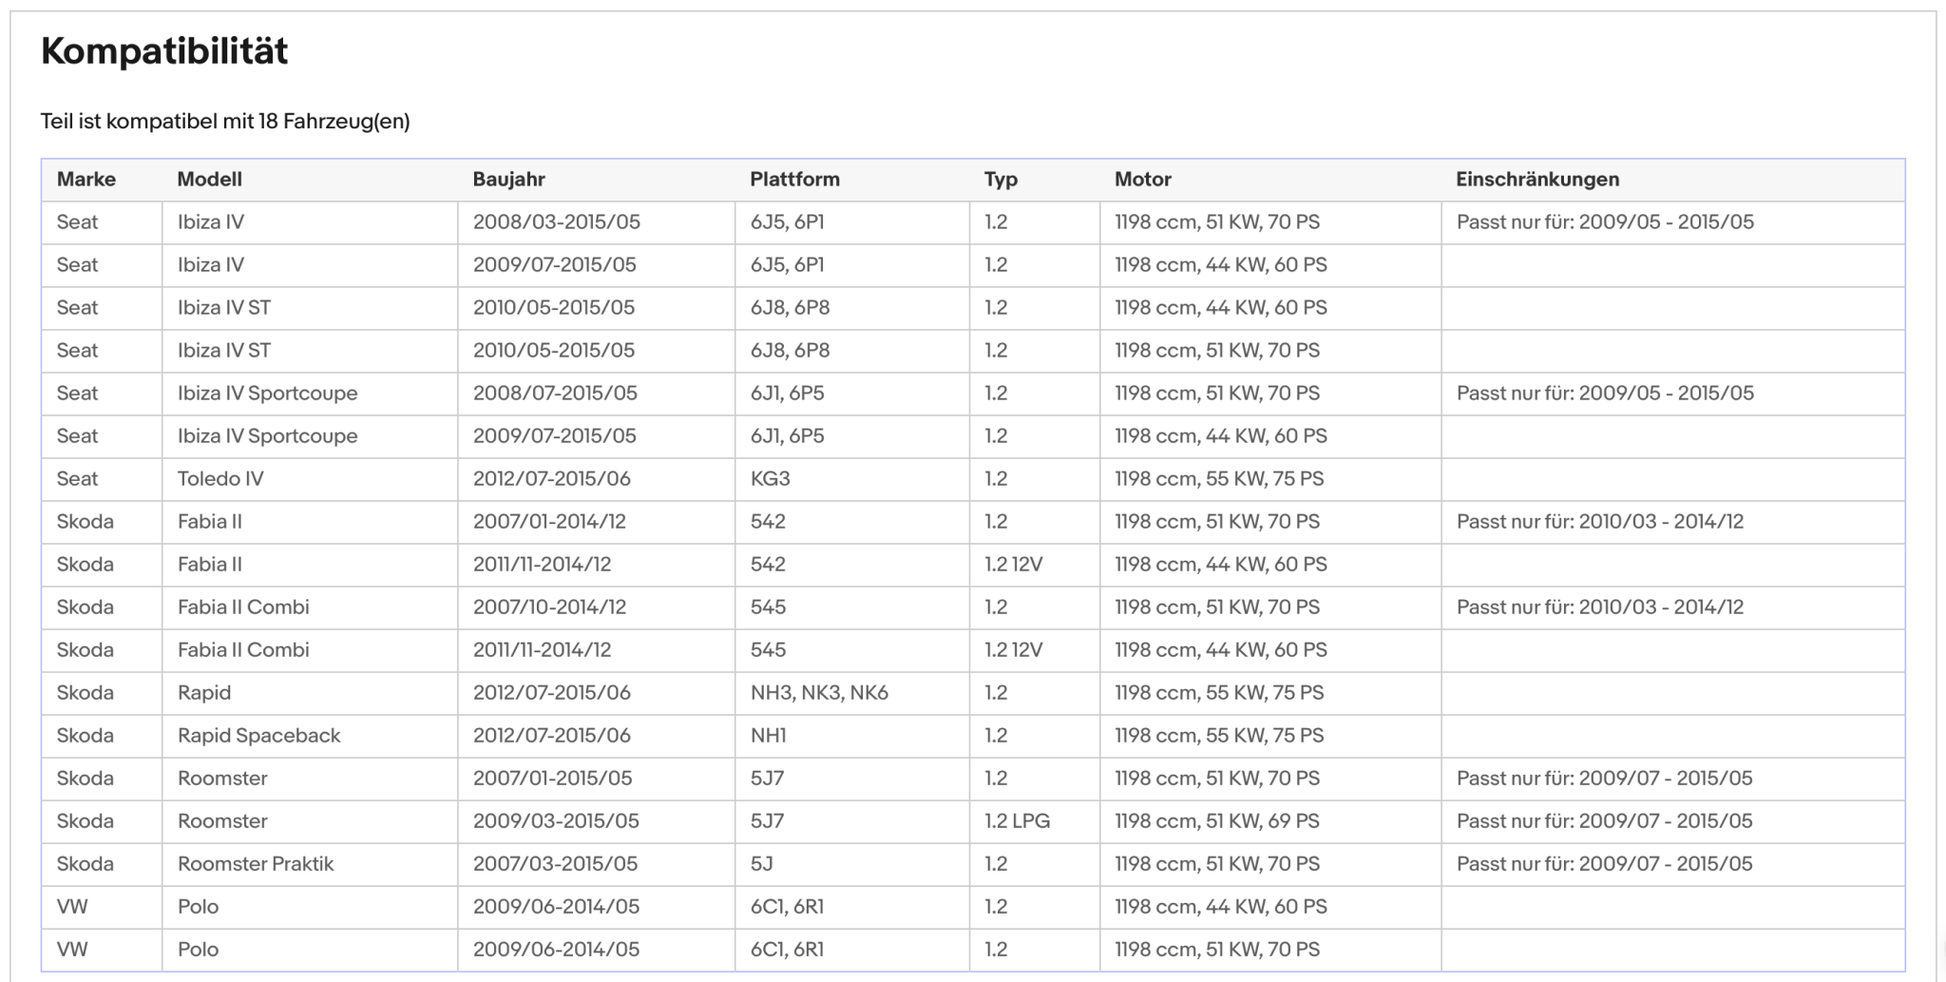
Task: Select the "Typ" column header
Action: pos(1000,180)
